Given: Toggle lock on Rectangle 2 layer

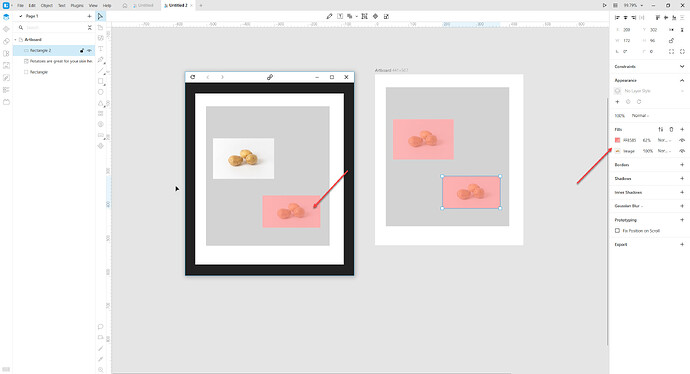Looking at the screenshot, I should tap(82, 51).
